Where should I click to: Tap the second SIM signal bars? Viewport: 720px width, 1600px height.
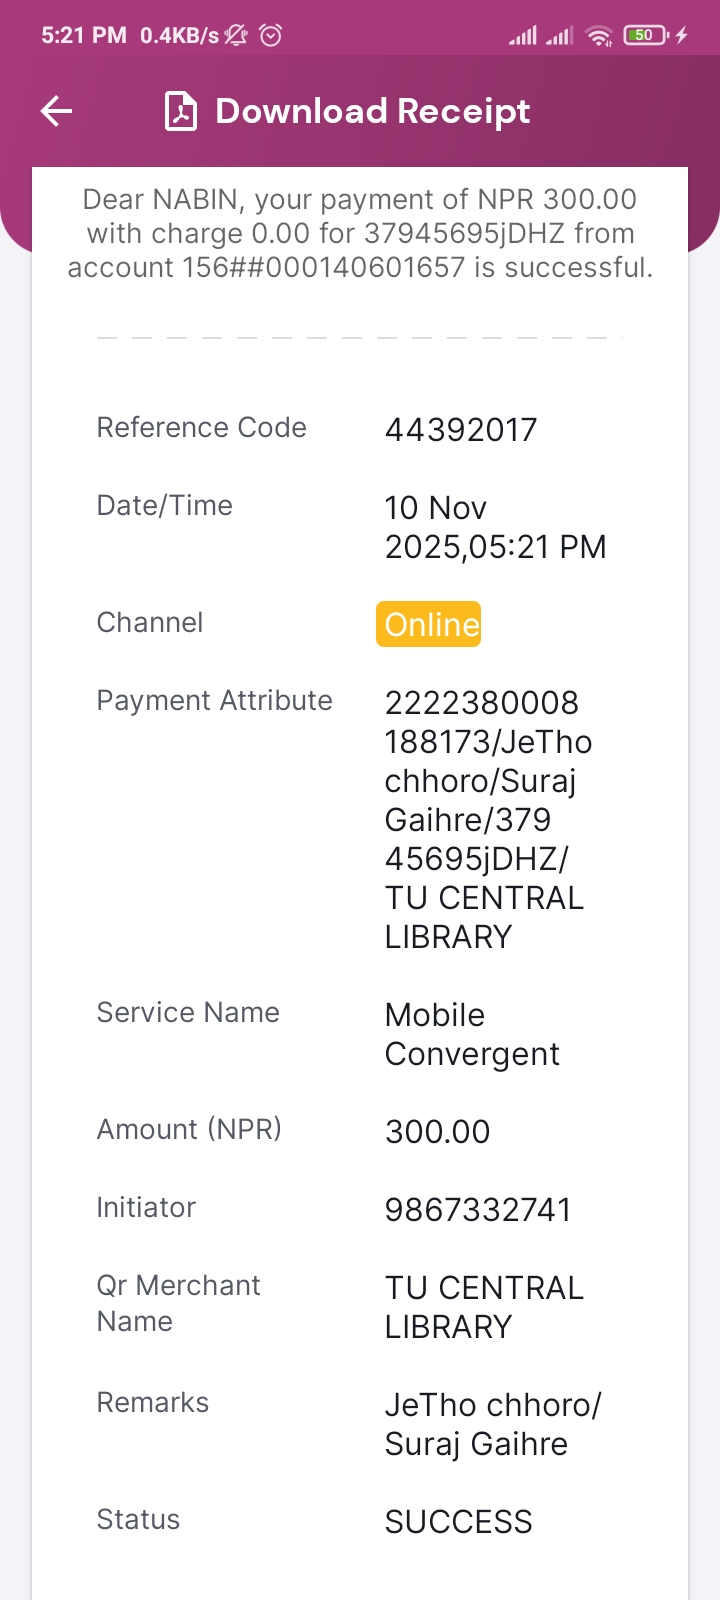click(560, 36)
